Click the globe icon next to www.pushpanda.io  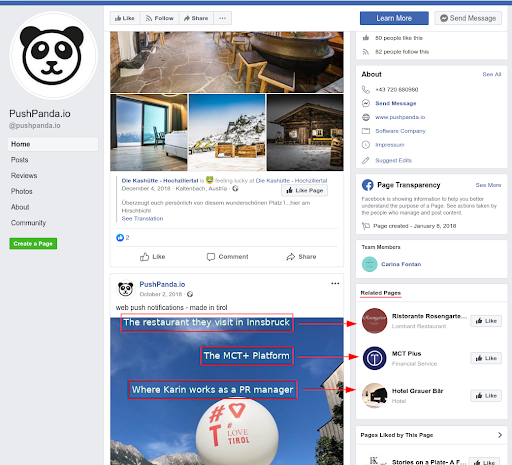click(x=366, y=117)
